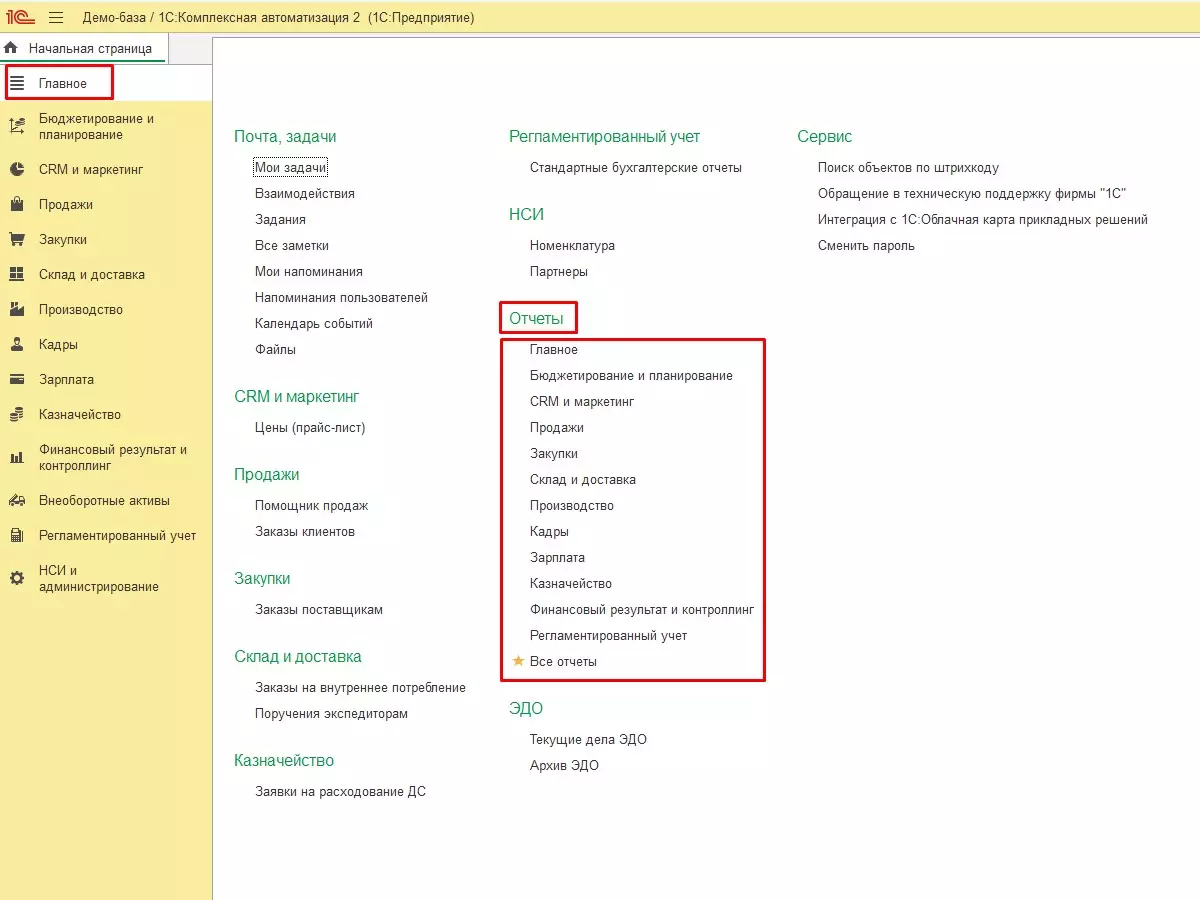Screen dimensions: 1200x900
Task: Open Производство reports under Отчеты
Action: click(x=572, y=506)
